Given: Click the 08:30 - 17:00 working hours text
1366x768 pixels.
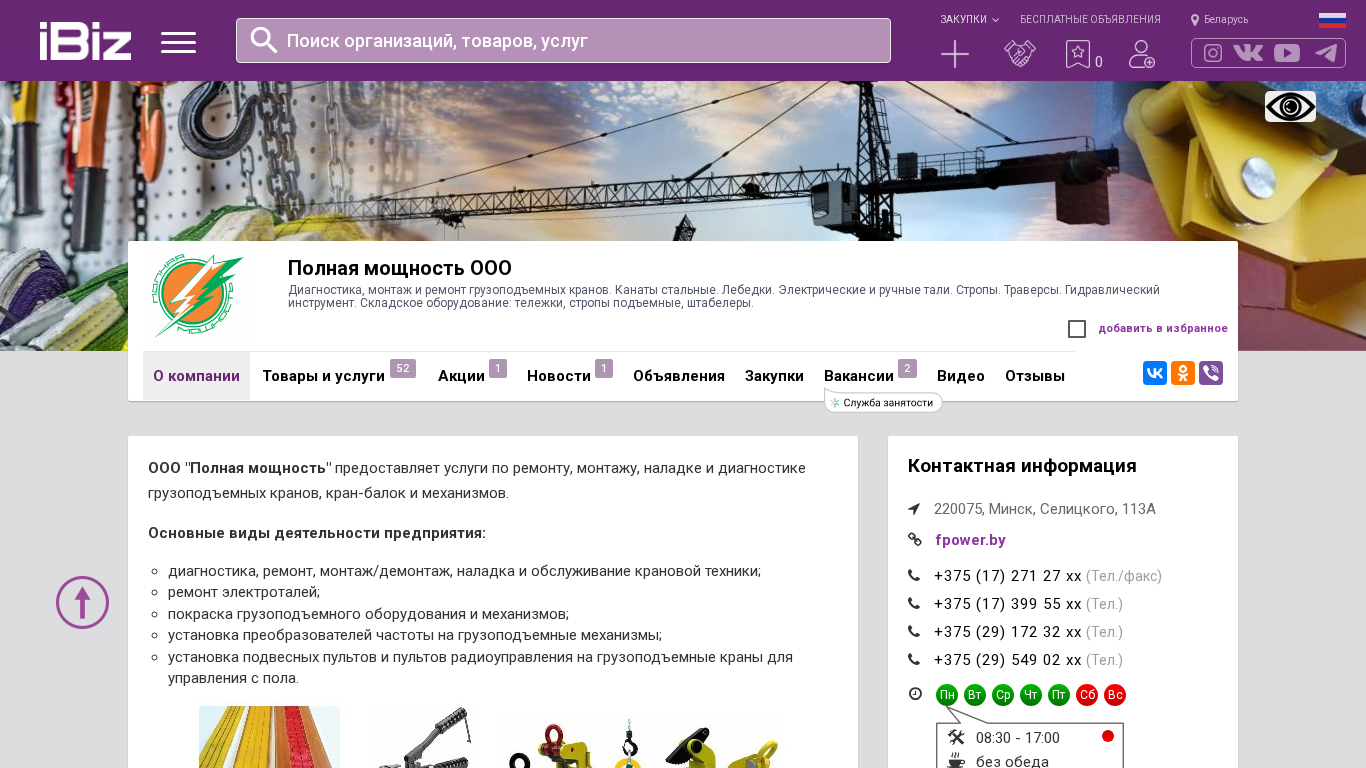Looking at the screenshot, I should pyautogui.click(x=1018, y=738).
